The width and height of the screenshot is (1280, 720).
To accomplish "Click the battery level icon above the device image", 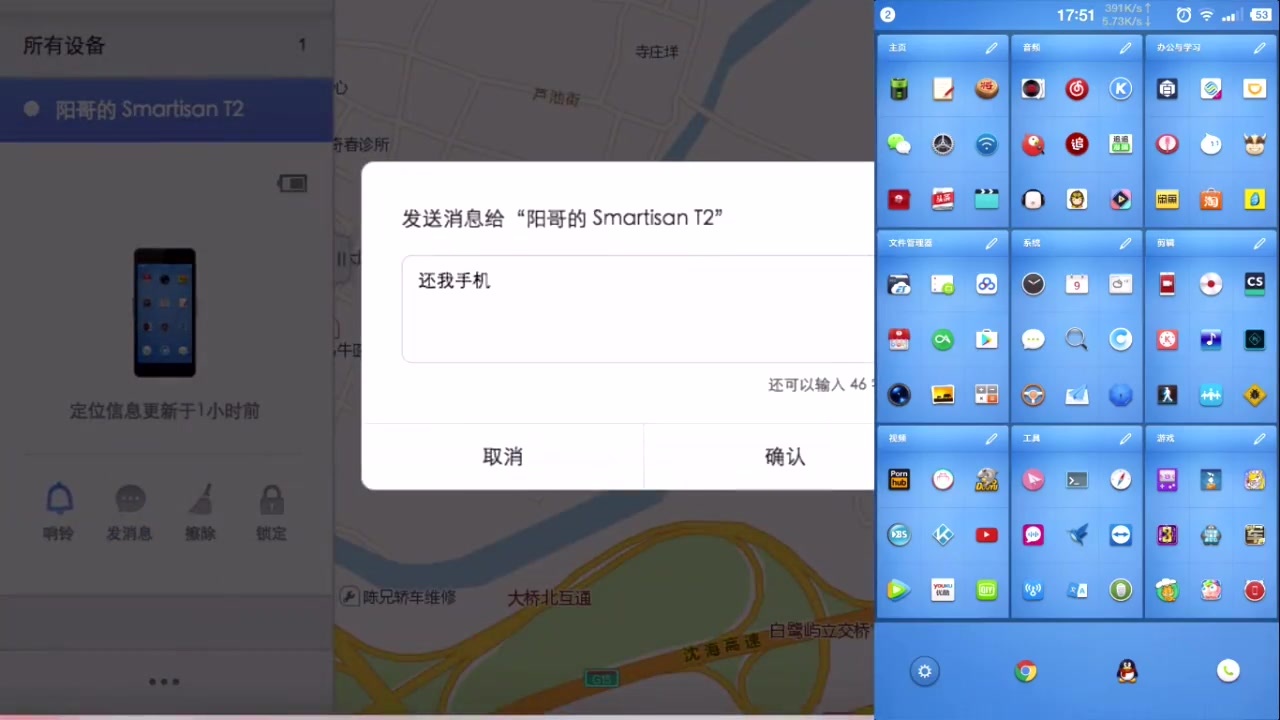I will click(292, 183).
